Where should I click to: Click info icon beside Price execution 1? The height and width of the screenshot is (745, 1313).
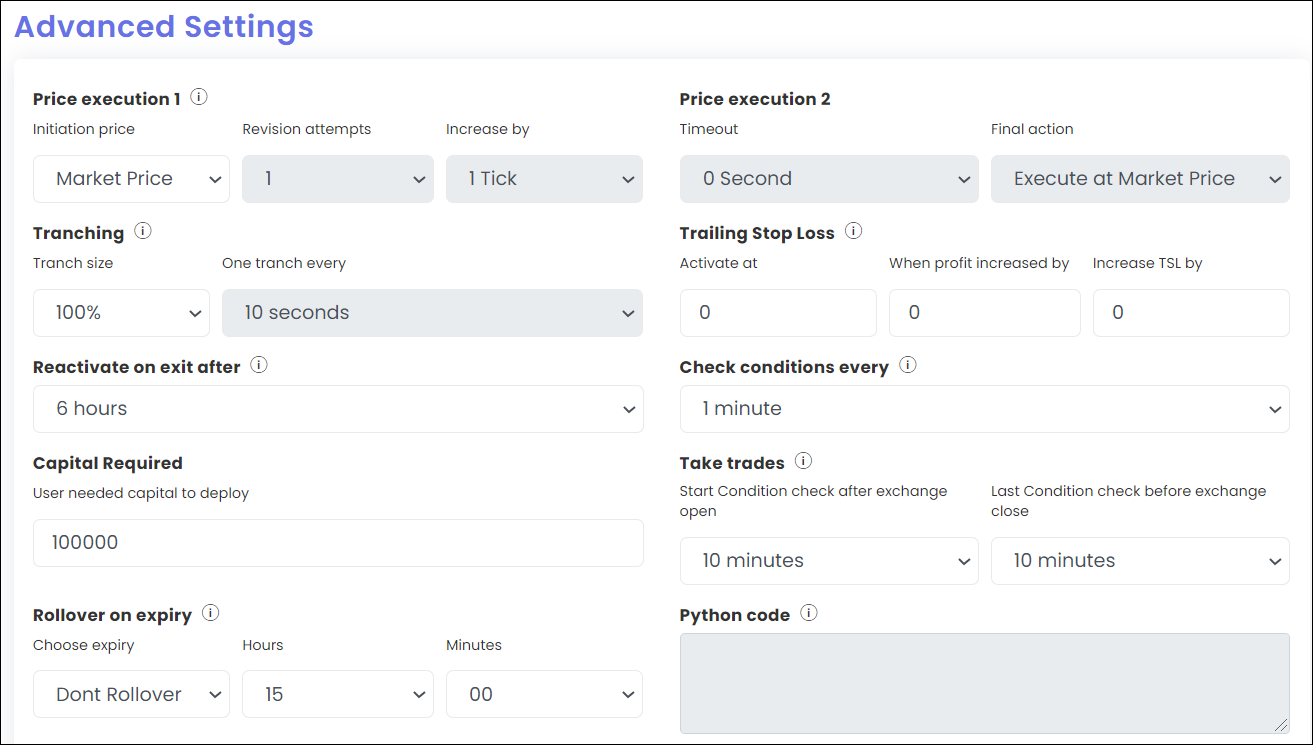199,97
